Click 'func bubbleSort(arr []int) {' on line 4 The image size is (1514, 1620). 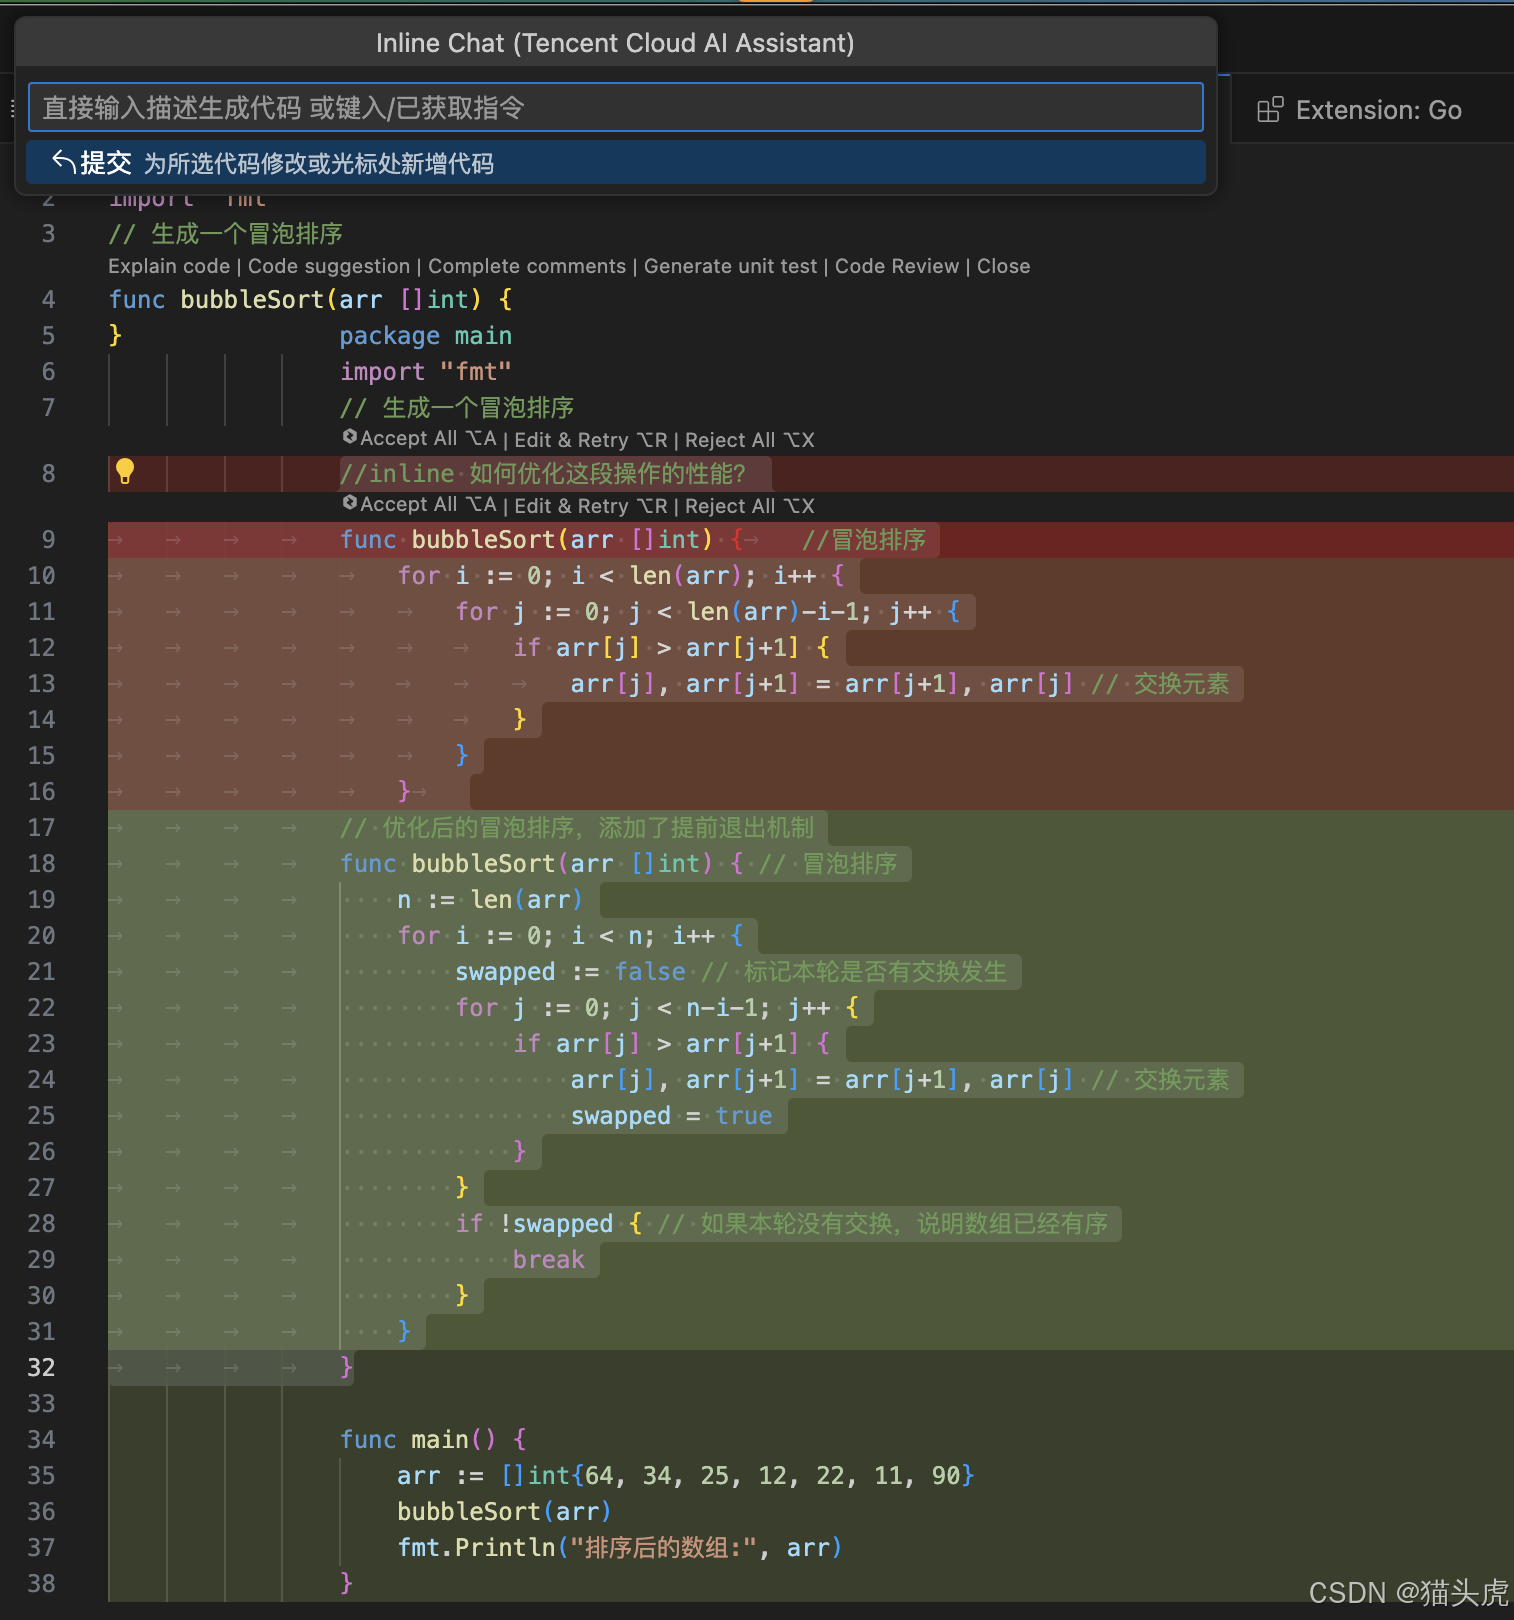pos(311,299)
